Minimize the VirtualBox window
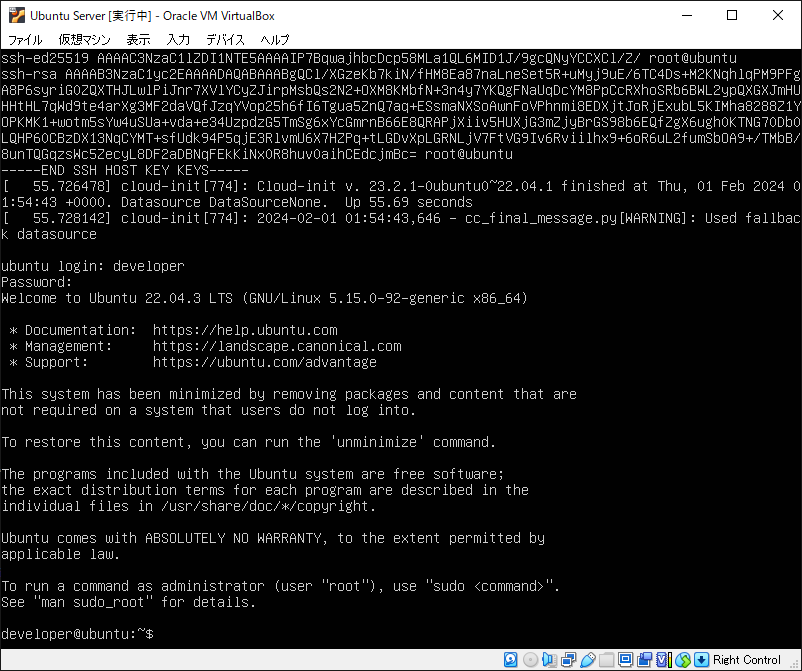 [687, 15]
